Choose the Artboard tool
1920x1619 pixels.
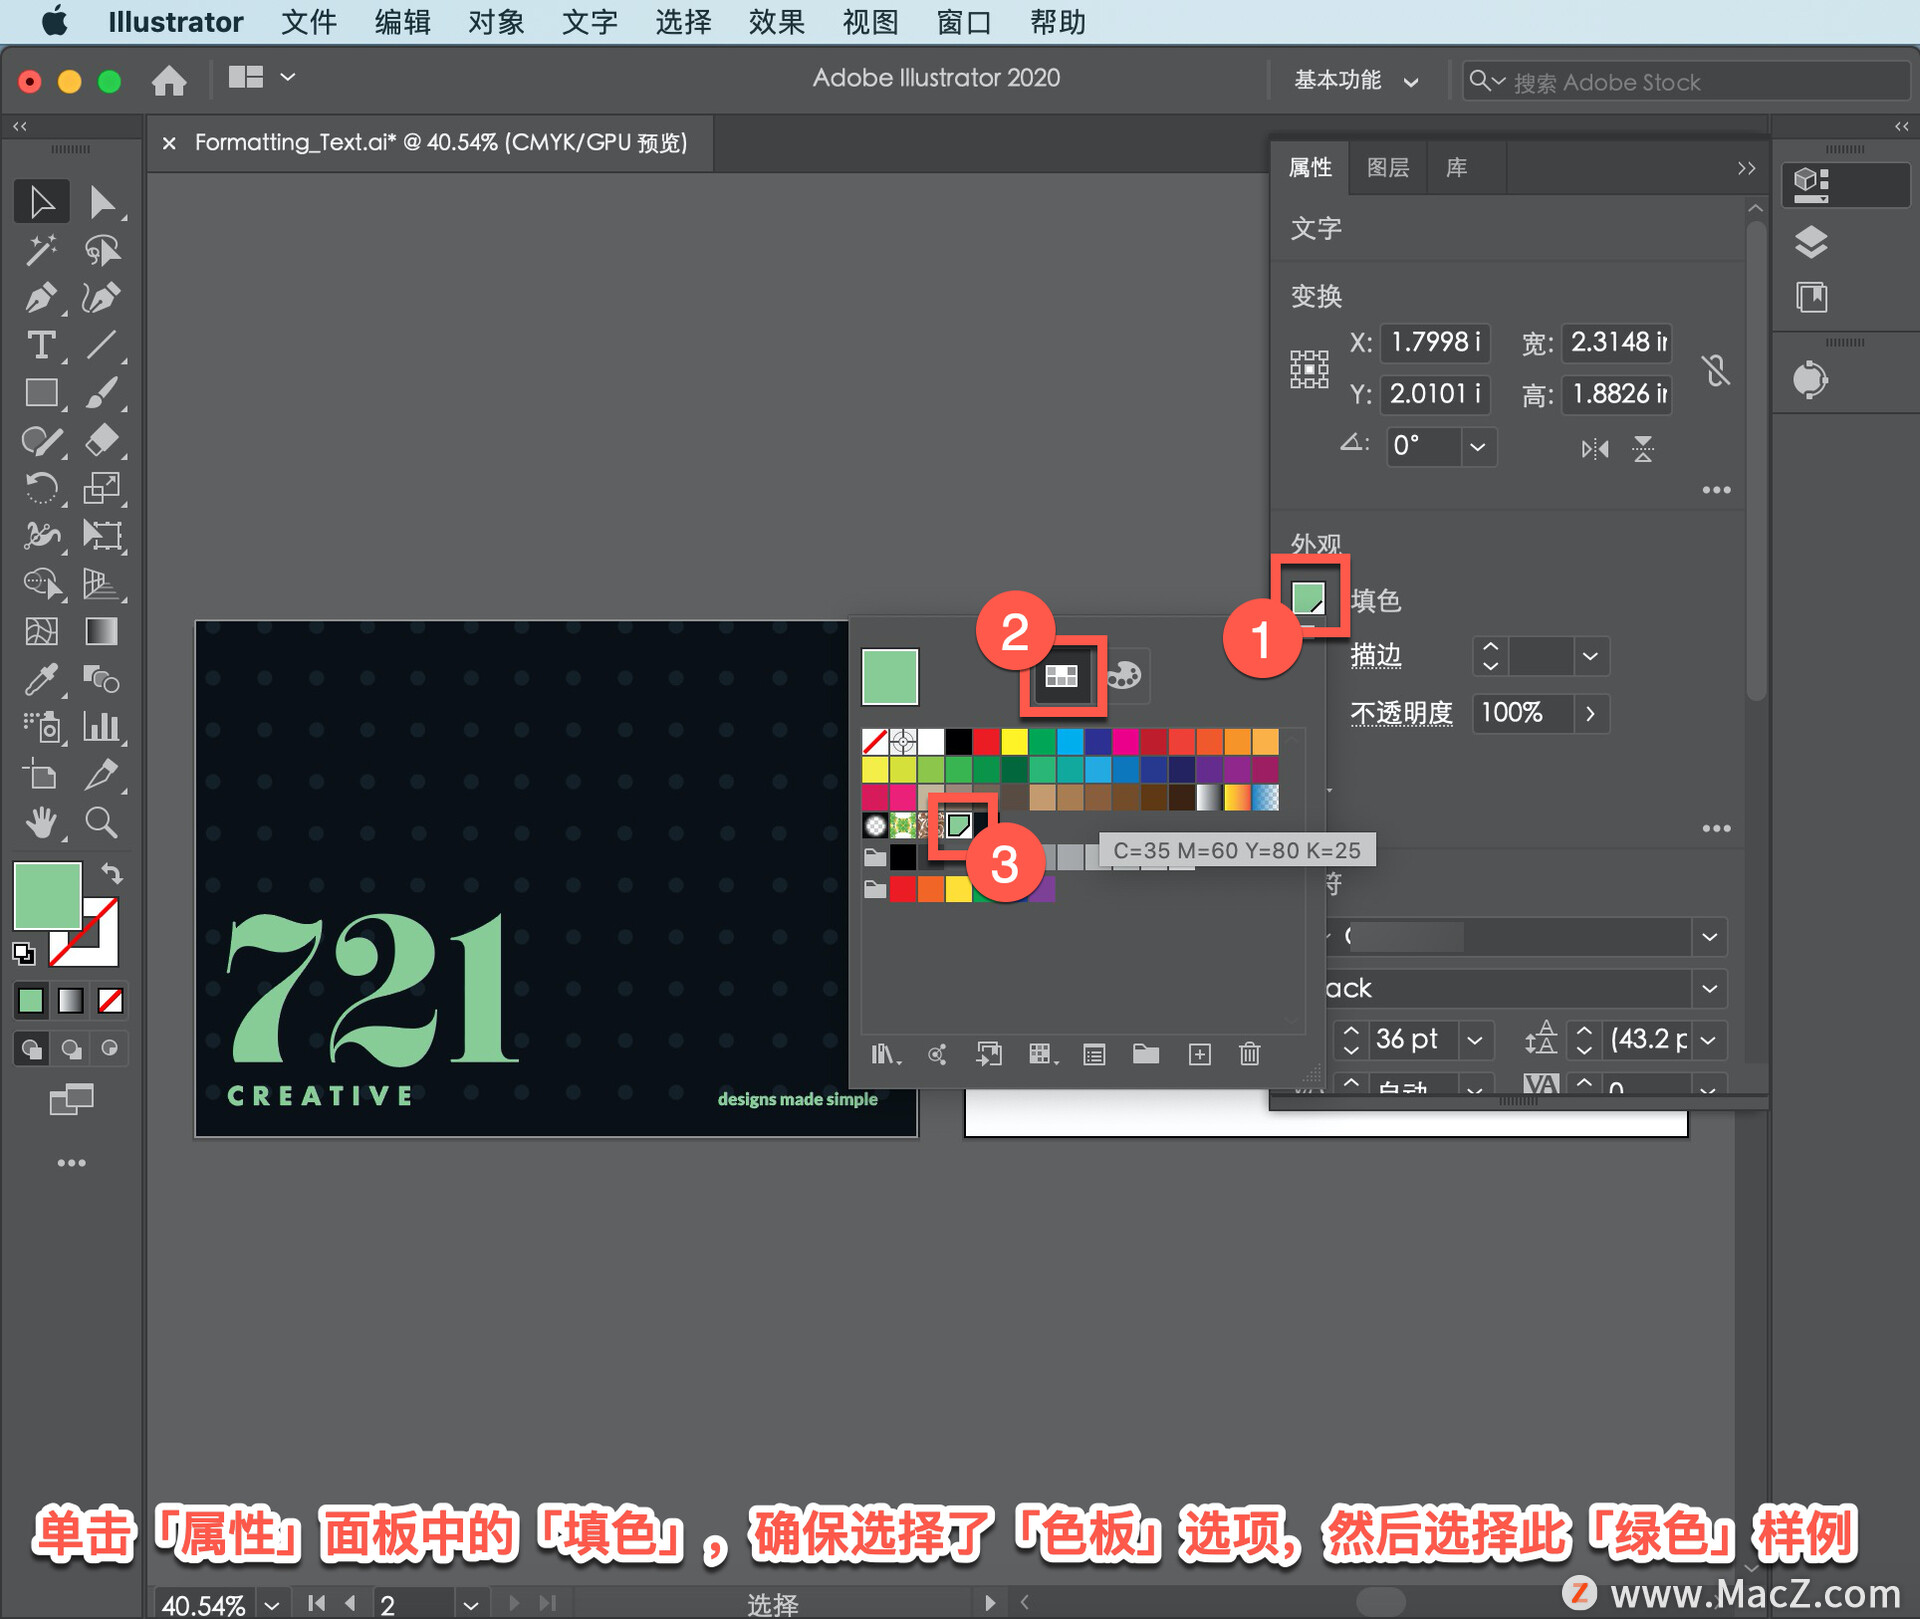[x=41, y=774]
